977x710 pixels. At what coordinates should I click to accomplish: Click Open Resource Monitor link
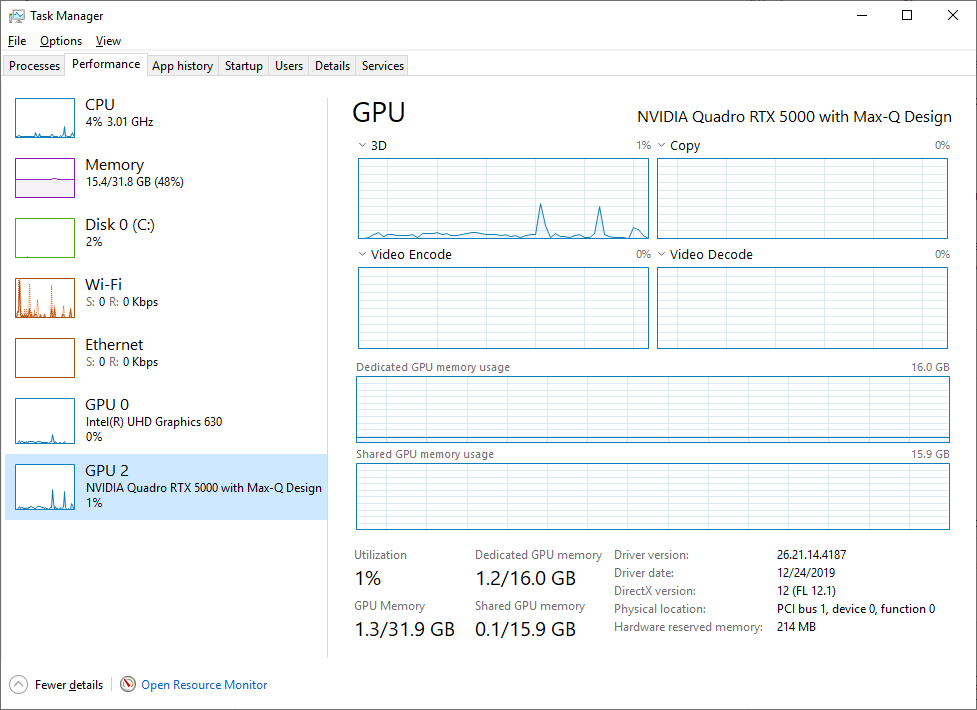pyautogui.click(x=203, y=685)
